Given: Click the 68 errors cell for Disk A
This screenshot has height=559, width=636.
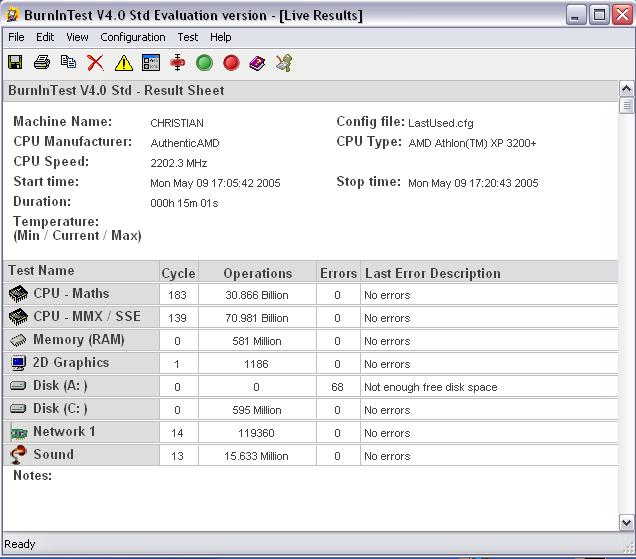Looking at the screenshot, I should (337, 387).
